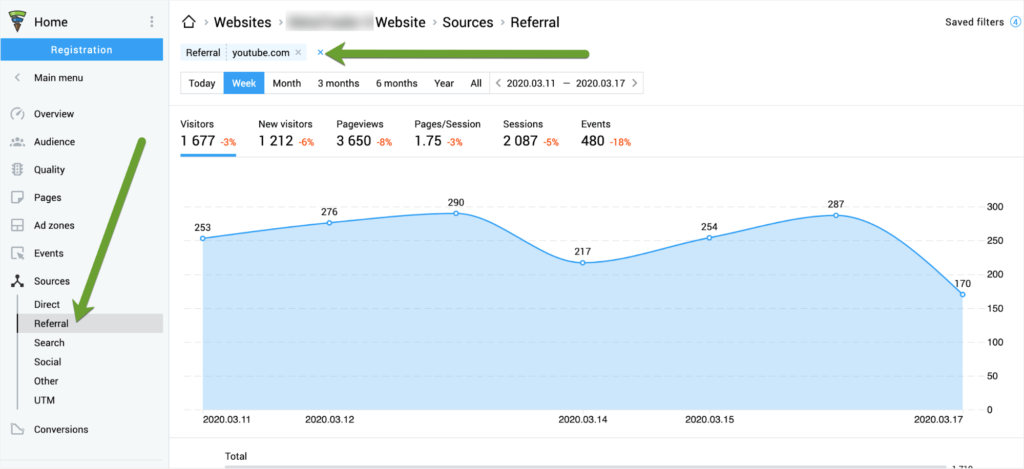Viewport: 1024px width, 469px height.
Task: Click the Audience people icon
Action: 18,142
